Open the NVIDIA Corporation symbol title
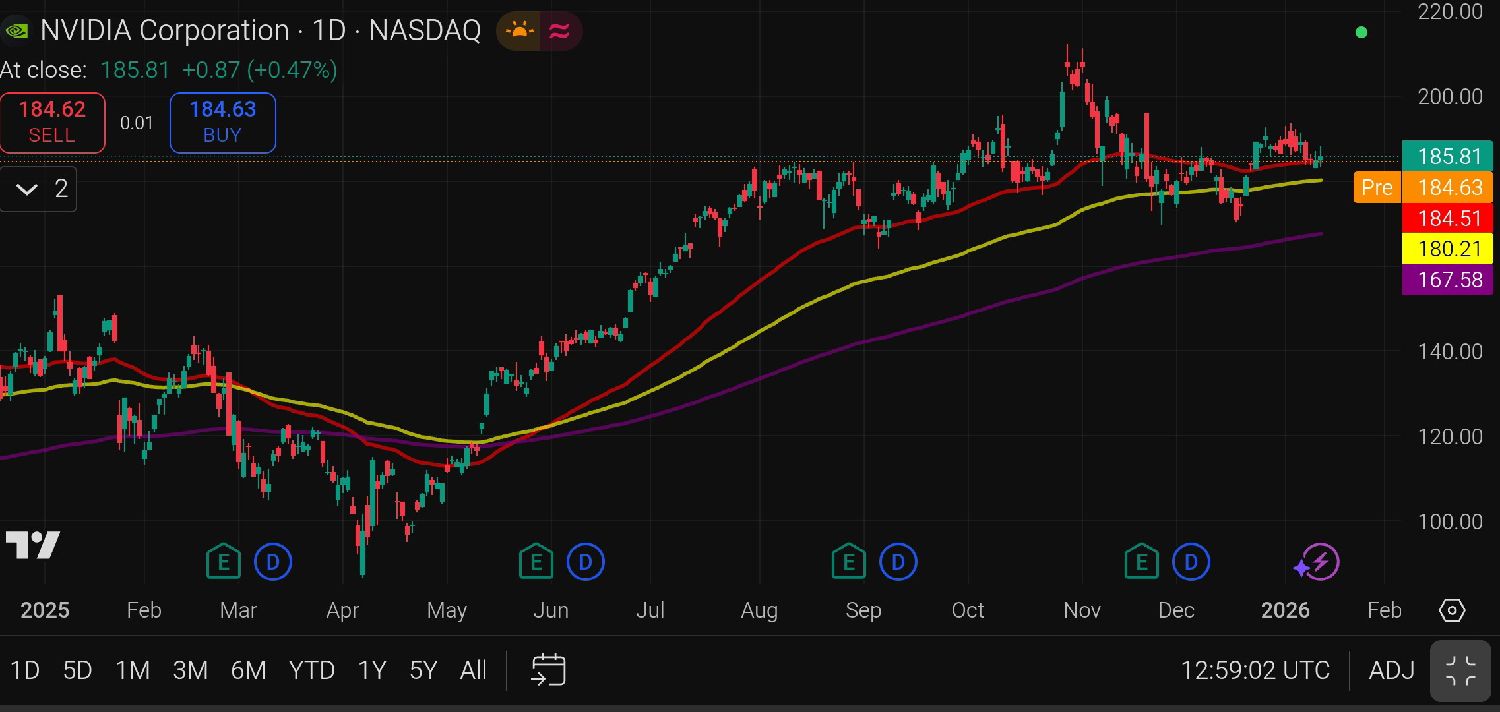The width and height of the screenshot is (1500, 712). [x=165, y=31]
